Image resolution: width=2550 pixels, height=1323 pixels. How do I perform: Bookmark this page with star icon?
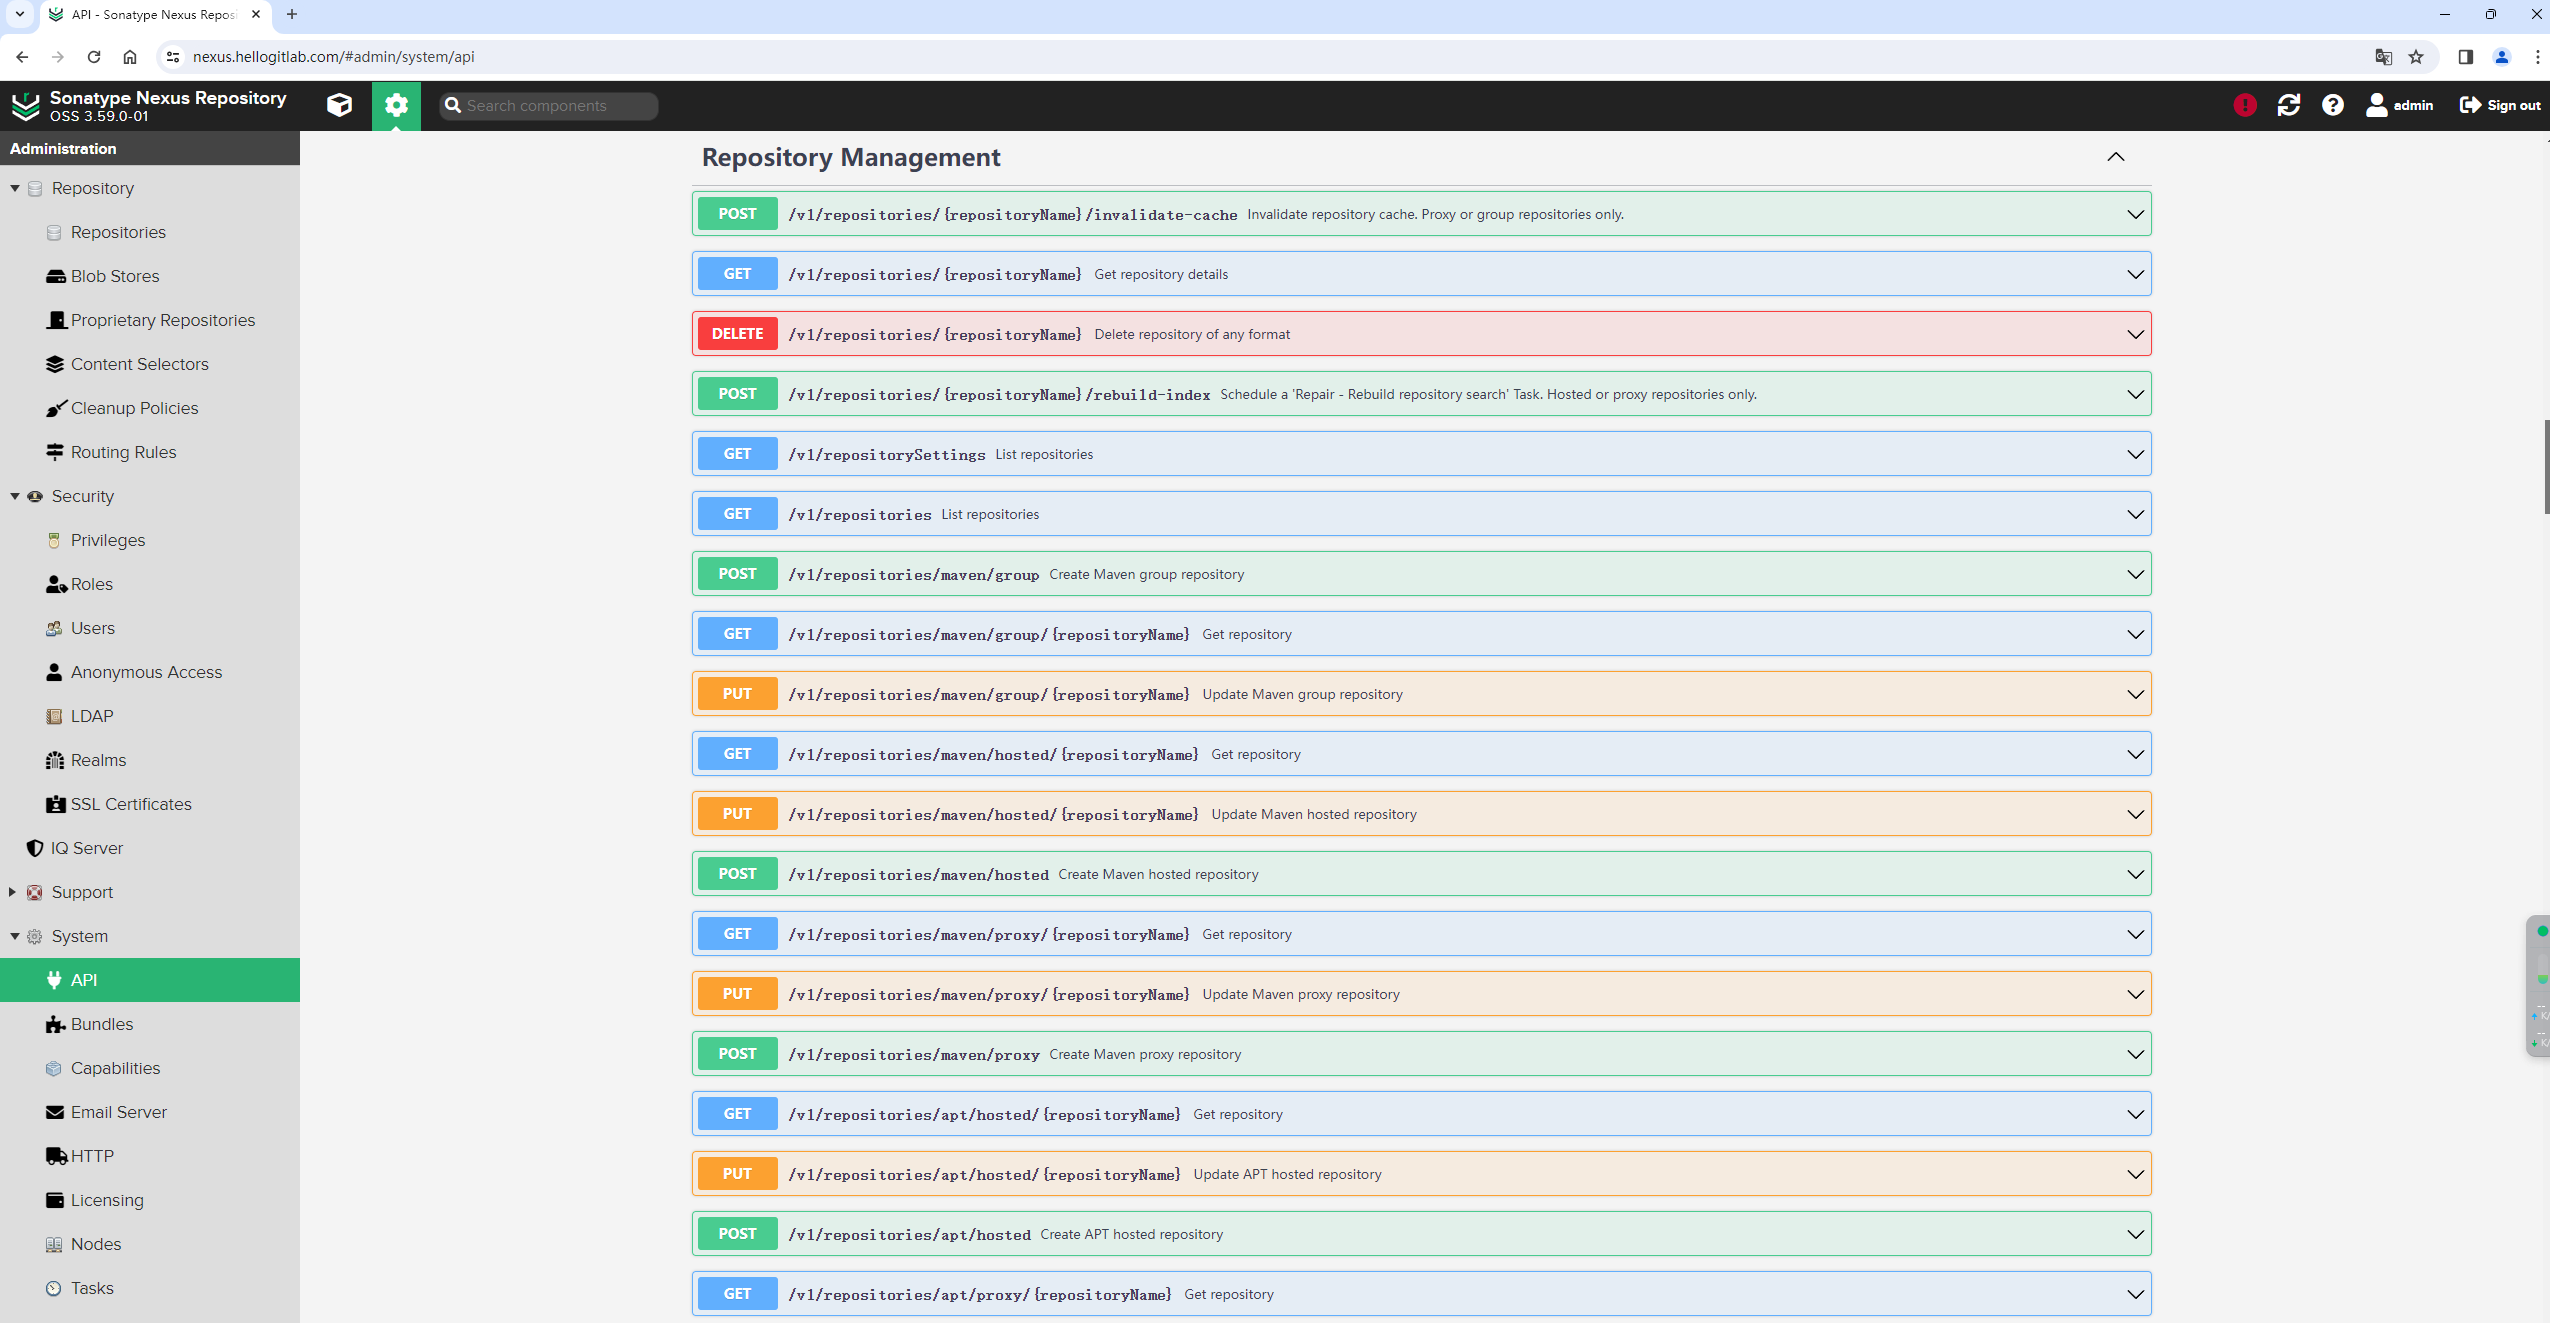pos(2416,57)
